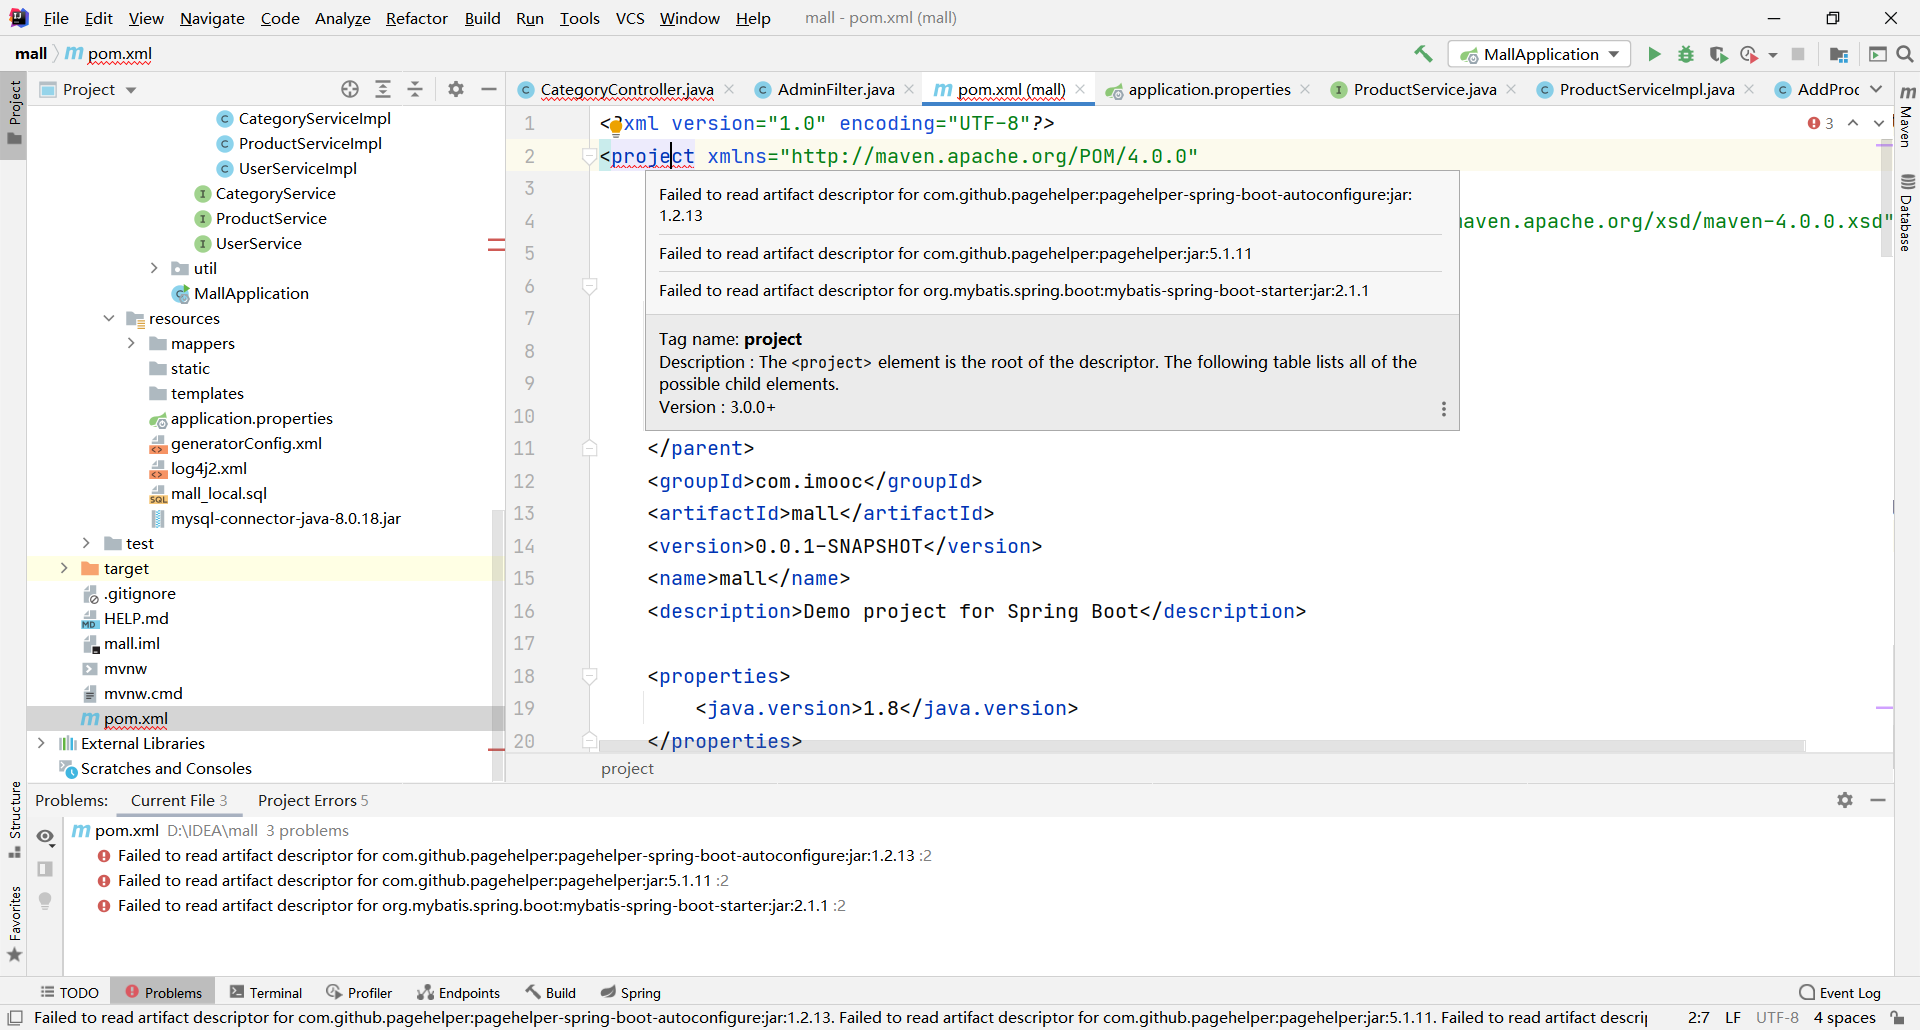Open the Terminal tool window
Image resolution: width=1920 pixels, height=1030 pixels.
coord(266,992)
